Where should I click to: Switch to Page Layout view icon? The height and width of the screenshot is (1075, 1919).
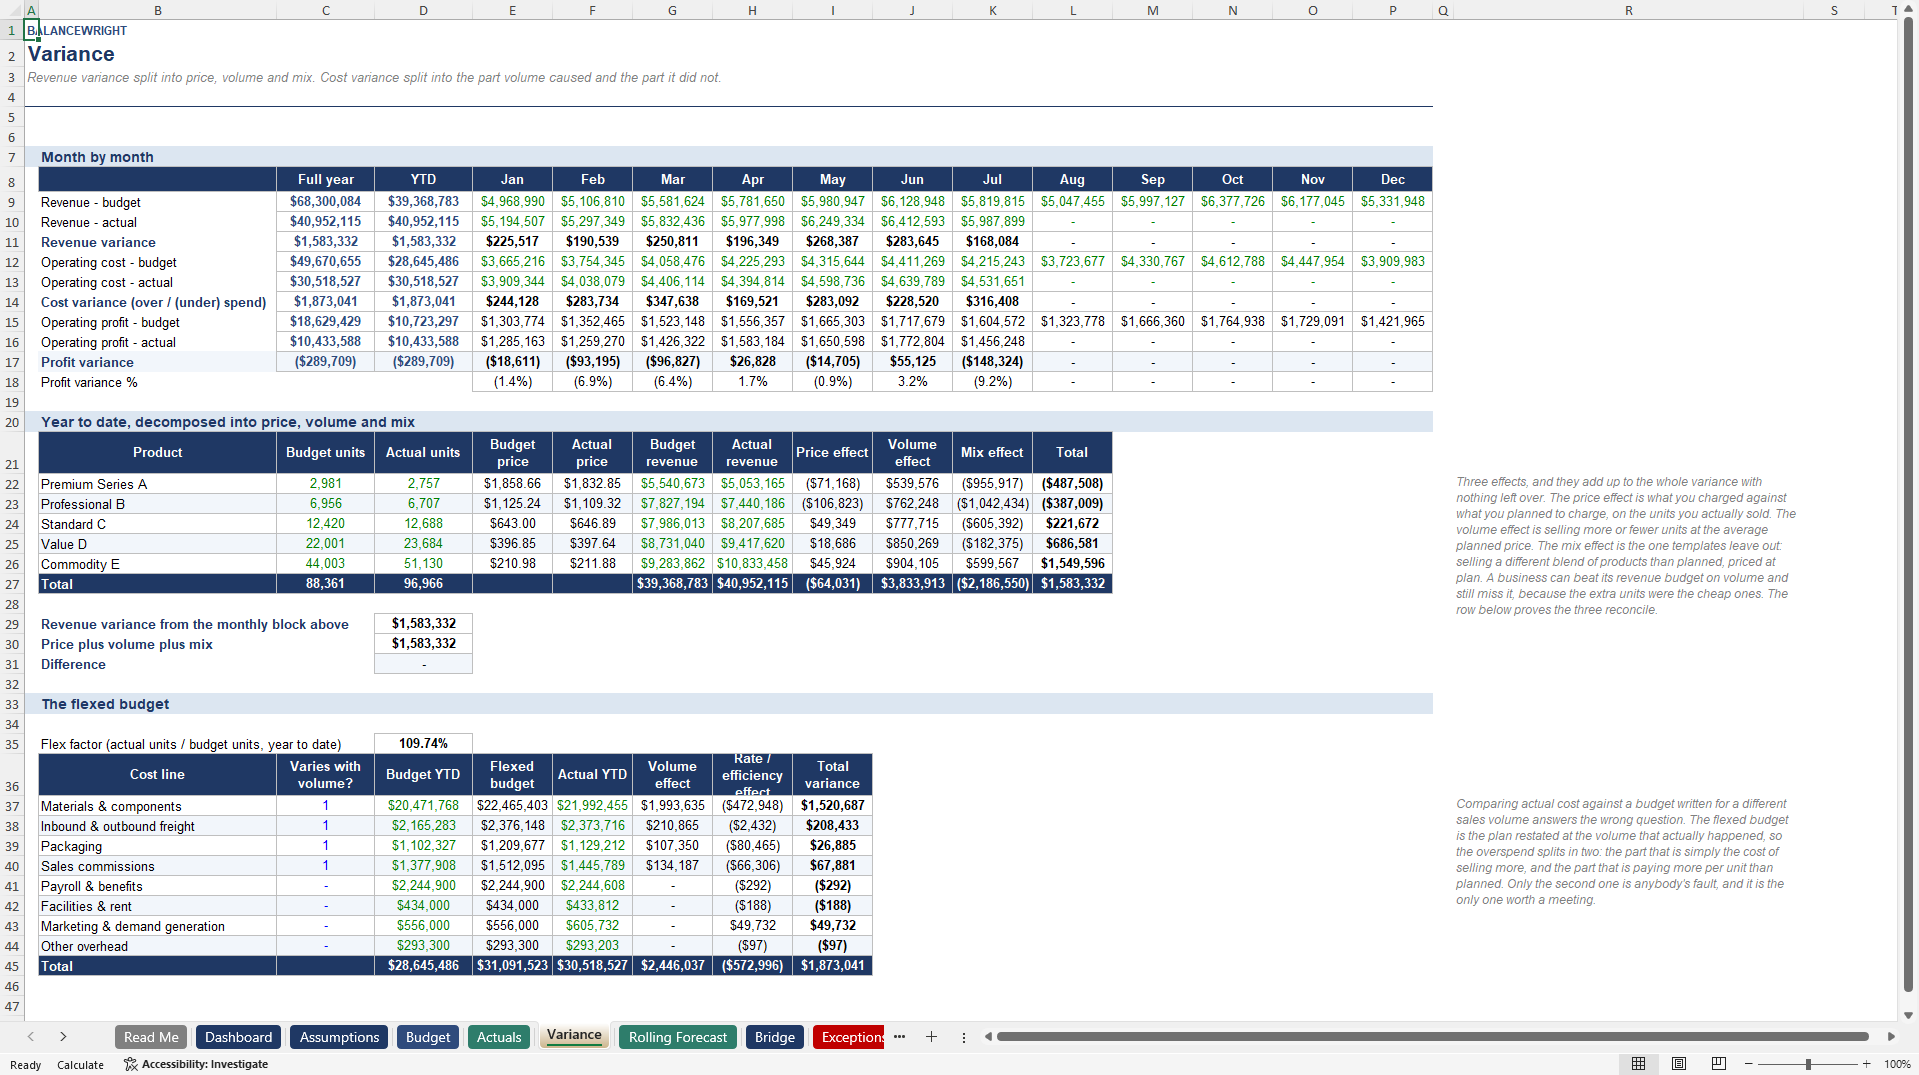pyautogui.click(x=1678, y=1064)
